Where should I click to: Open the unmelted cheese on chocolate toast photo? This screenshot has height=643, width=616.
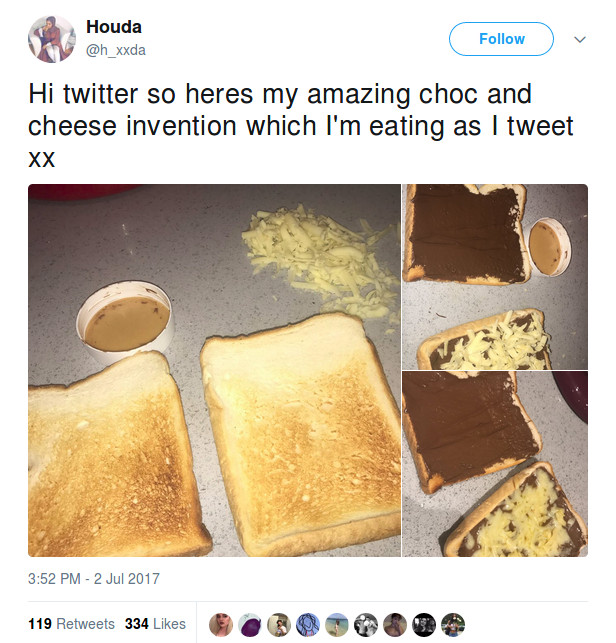(x=495, y=277)
